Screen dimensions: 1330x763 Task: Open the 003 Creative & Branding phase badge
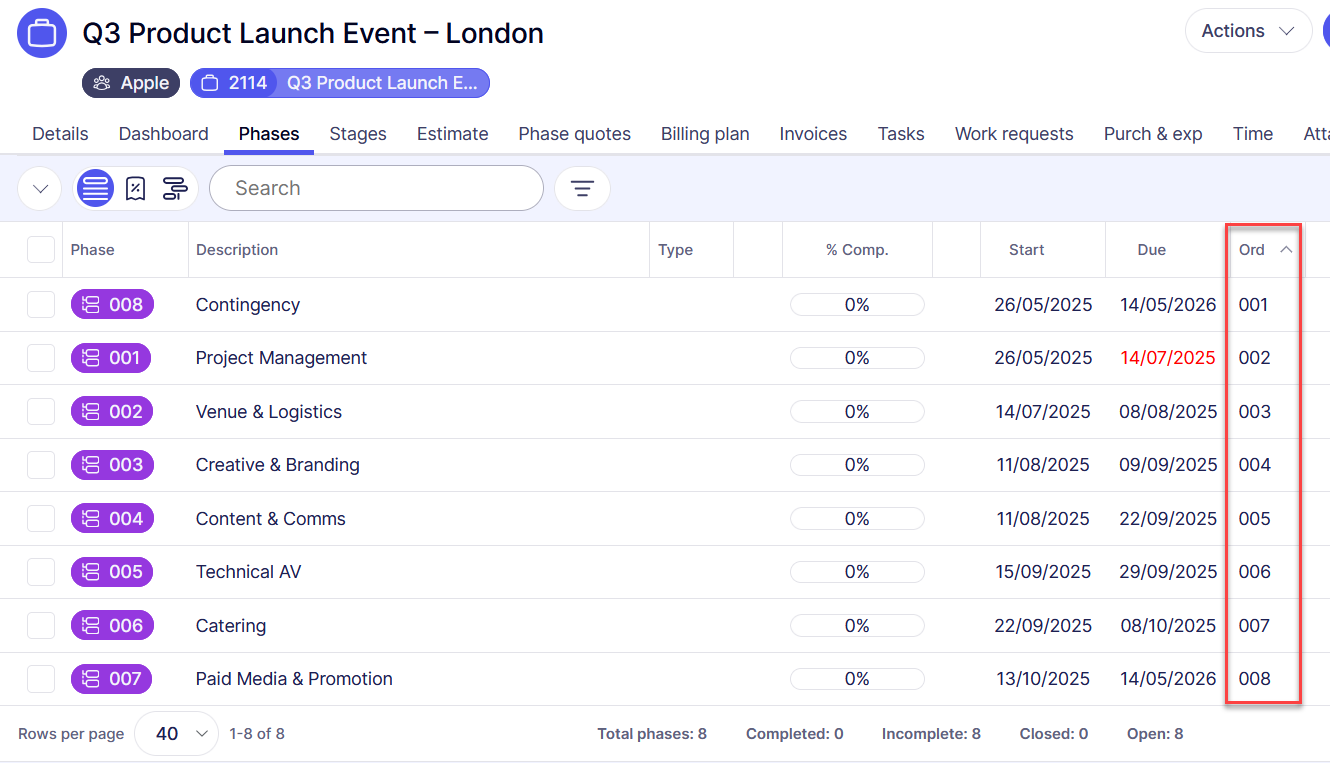tap(112, 465)
